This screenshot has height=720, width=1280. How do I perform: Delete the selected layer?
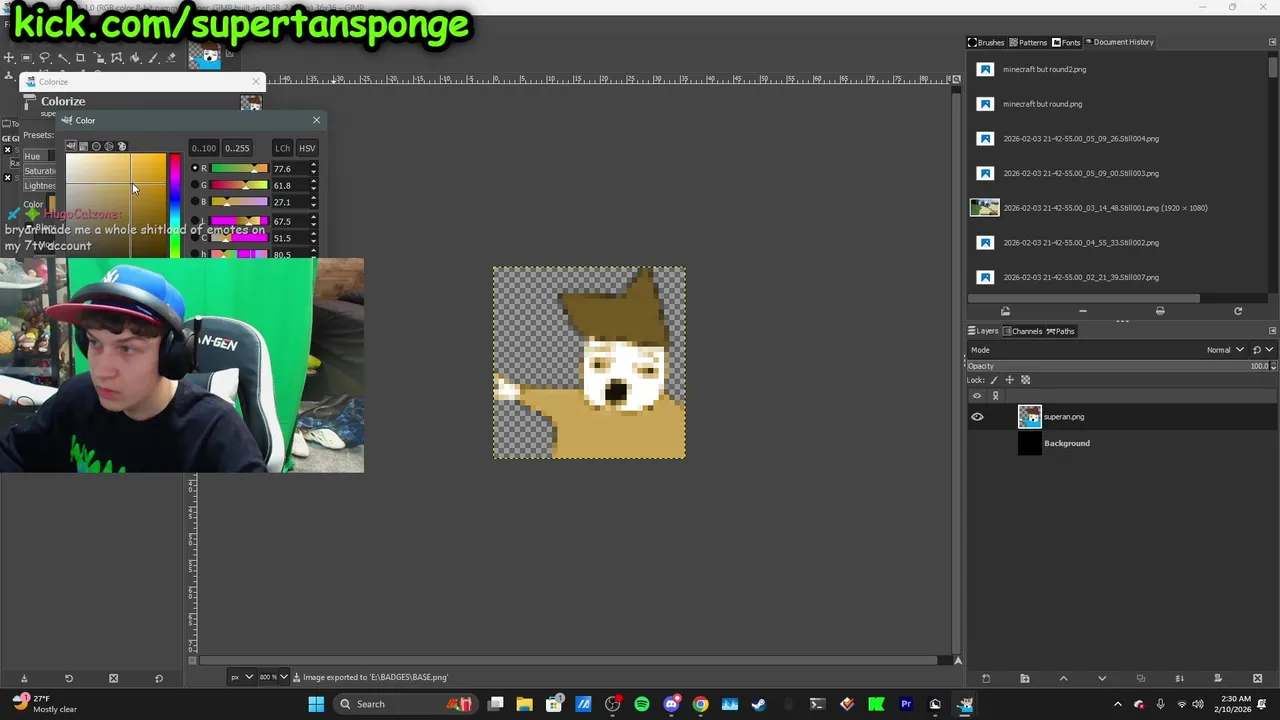point(1257,678)
